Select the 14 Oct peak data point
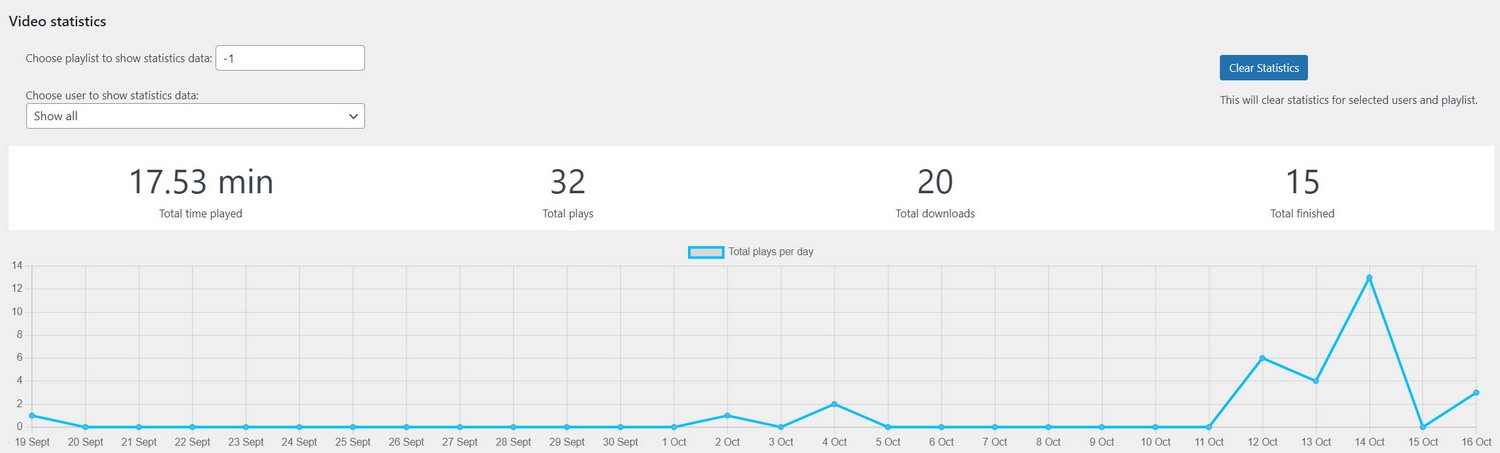 pos(1369,278)
